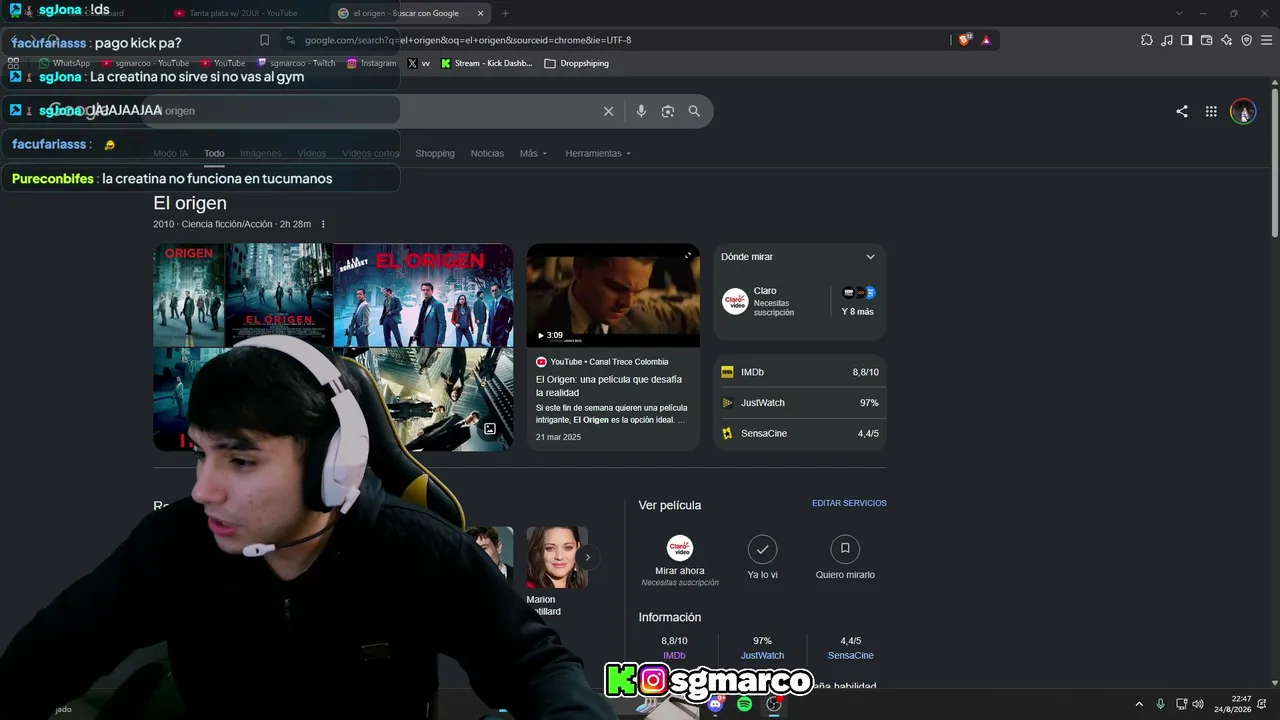Switch to the Todo results tab
This screenshot has width=1280, height=720.
pos(214,153)
